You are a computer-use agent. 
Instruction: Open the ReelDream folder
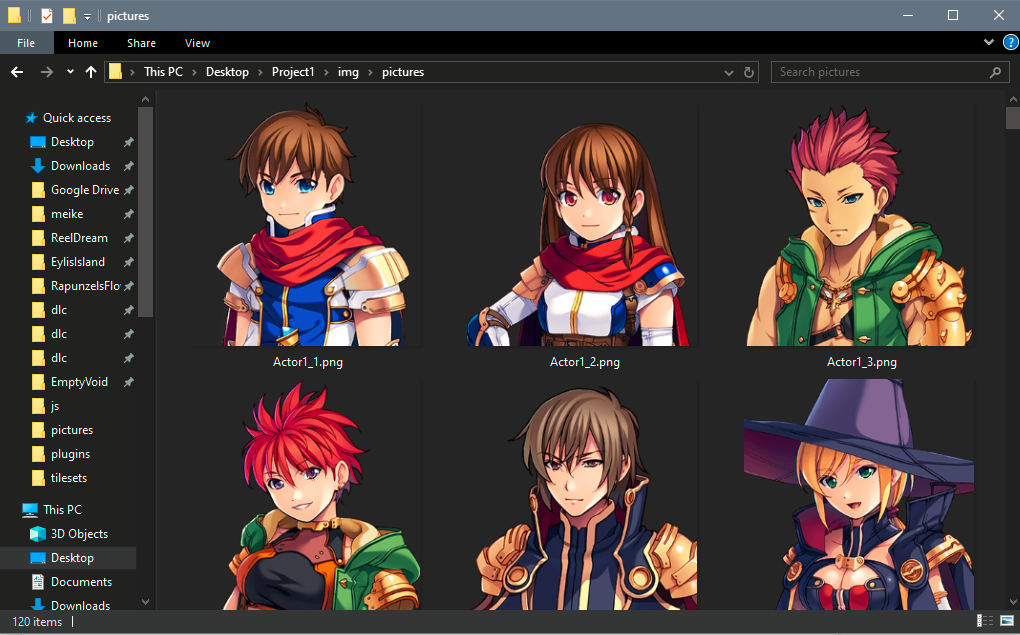(79, 238)
